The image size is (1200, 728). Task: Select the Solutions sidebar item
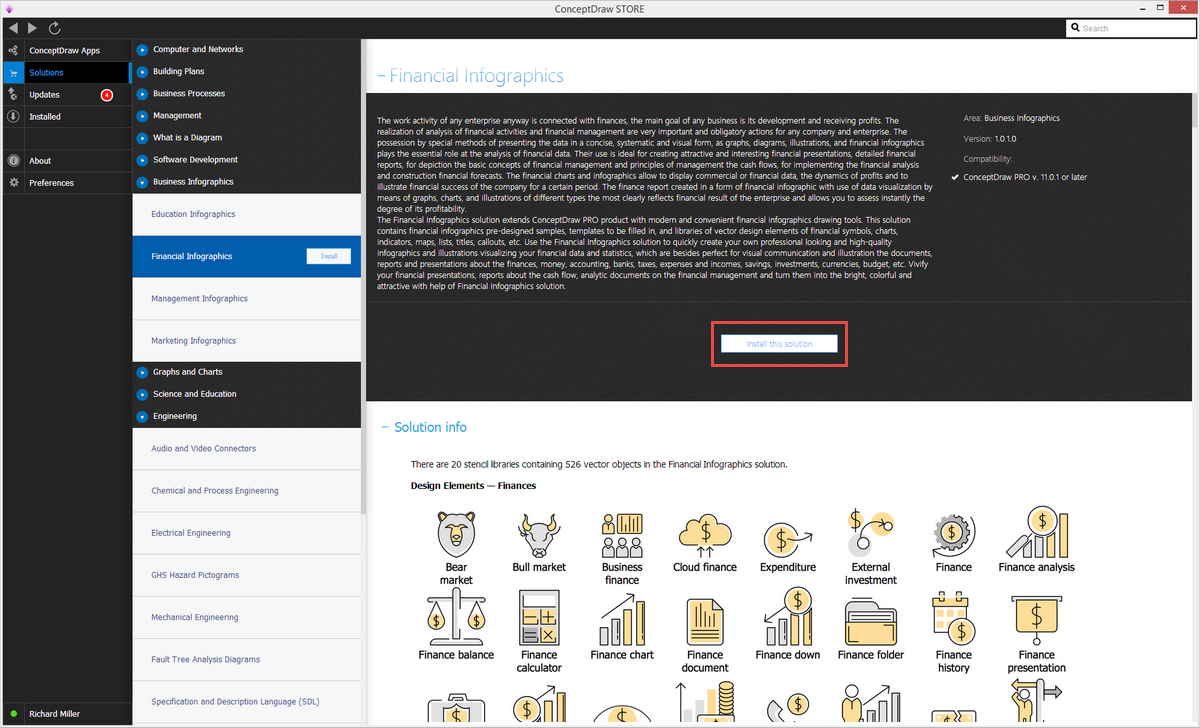coord(65,72)
